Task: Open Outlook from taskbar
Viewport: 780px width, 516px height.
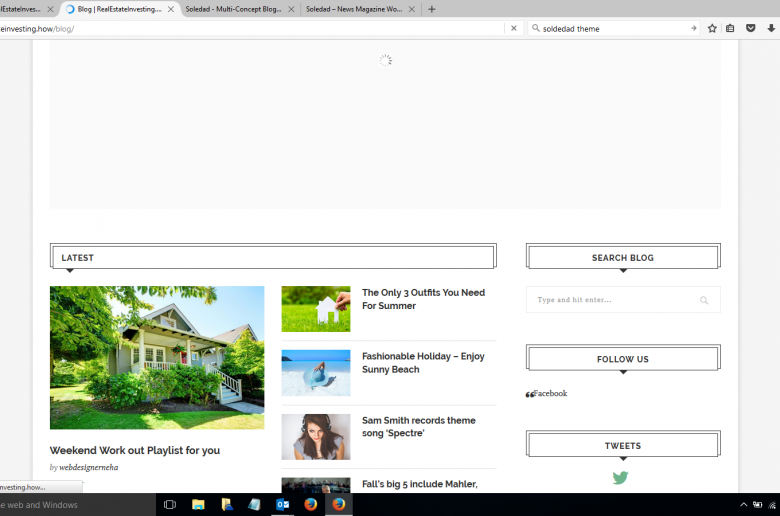Action: (283, 505)
